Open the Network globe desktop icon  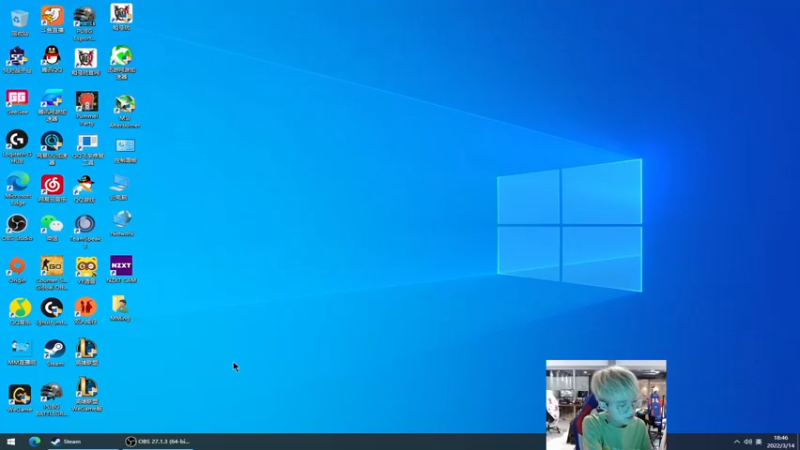click(x=122, y=223)
